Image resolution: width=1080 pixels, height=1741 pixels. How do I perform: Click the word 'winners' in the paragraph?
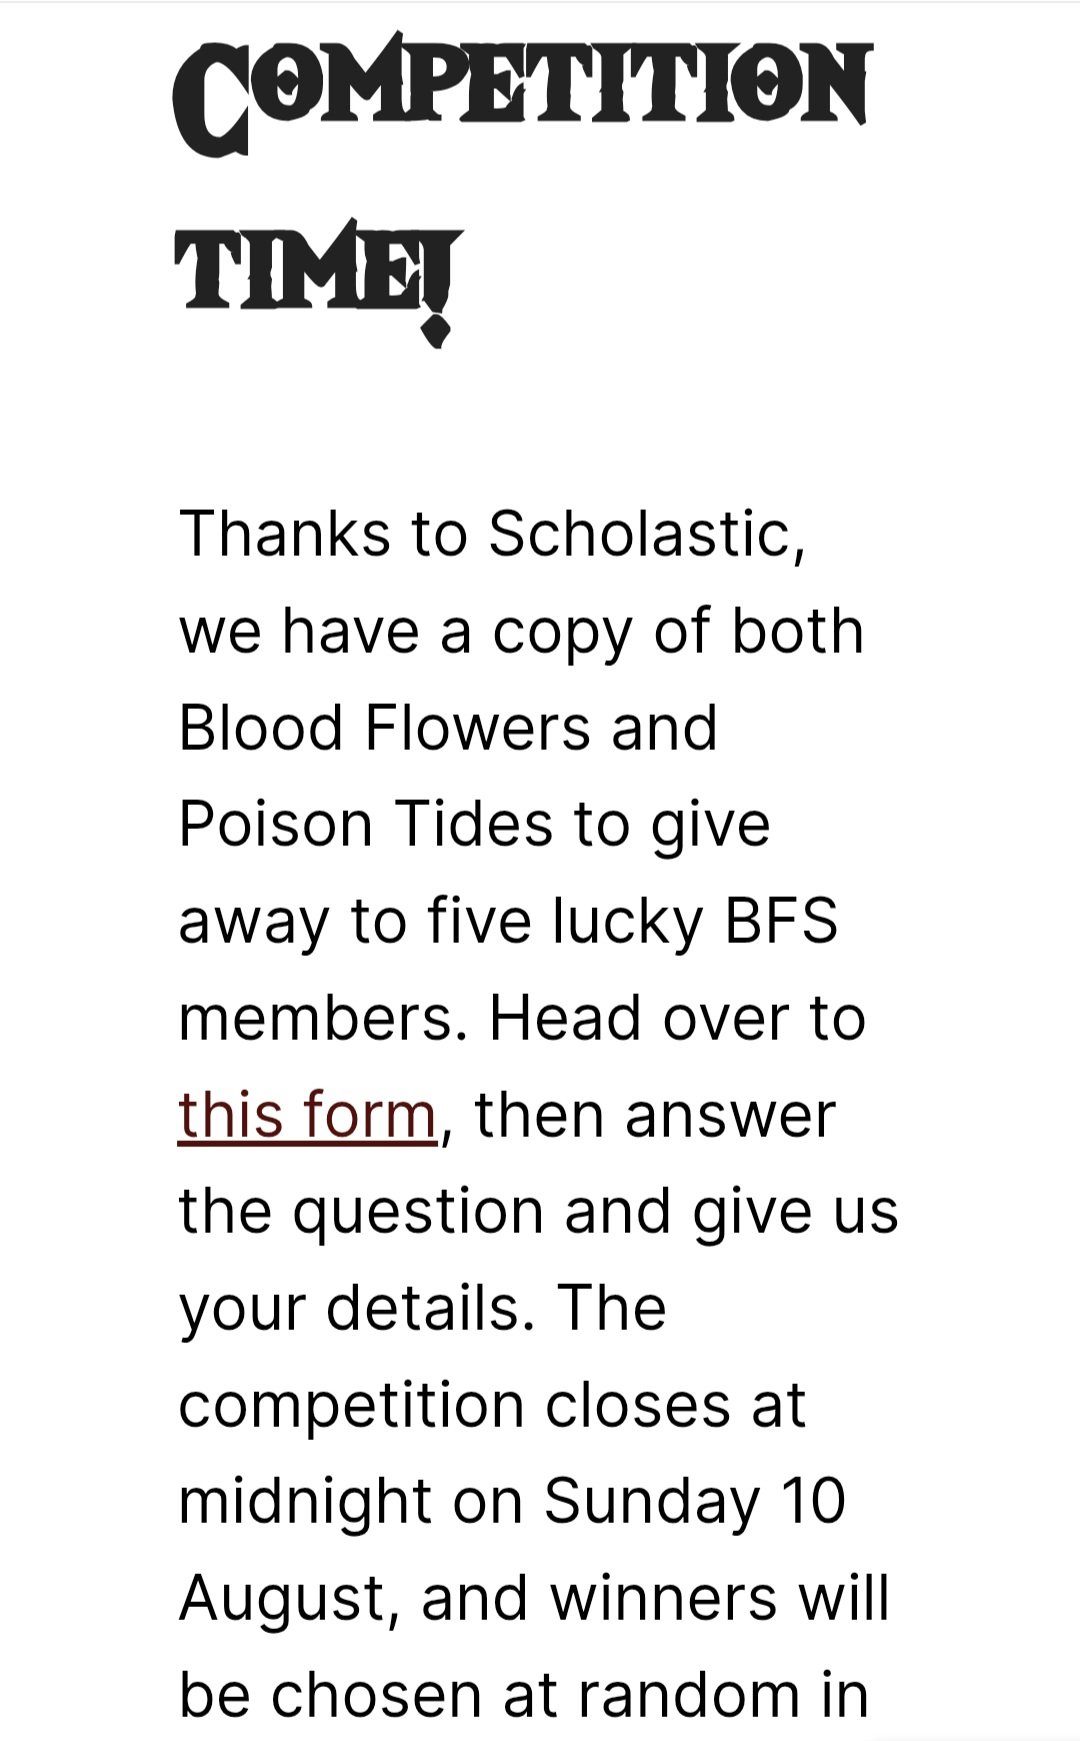coord(664,1597)
